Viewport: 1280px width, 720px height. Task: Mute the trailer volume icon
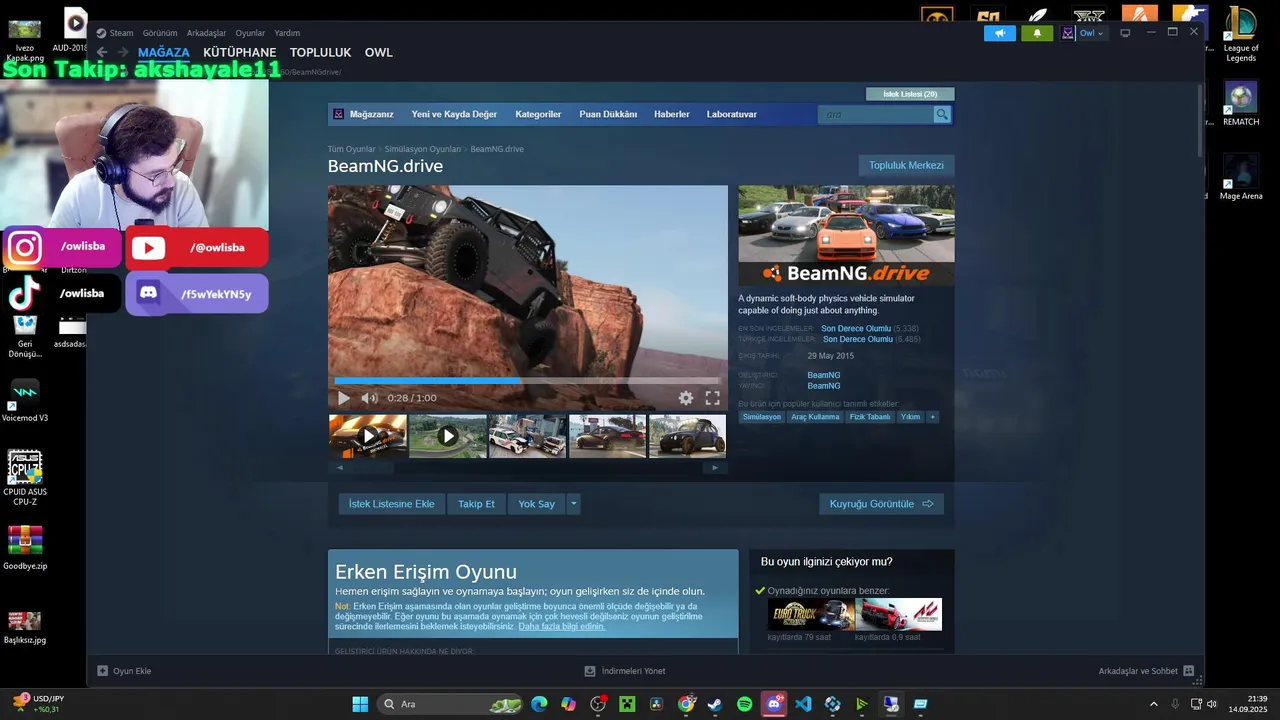click(369, 398)
